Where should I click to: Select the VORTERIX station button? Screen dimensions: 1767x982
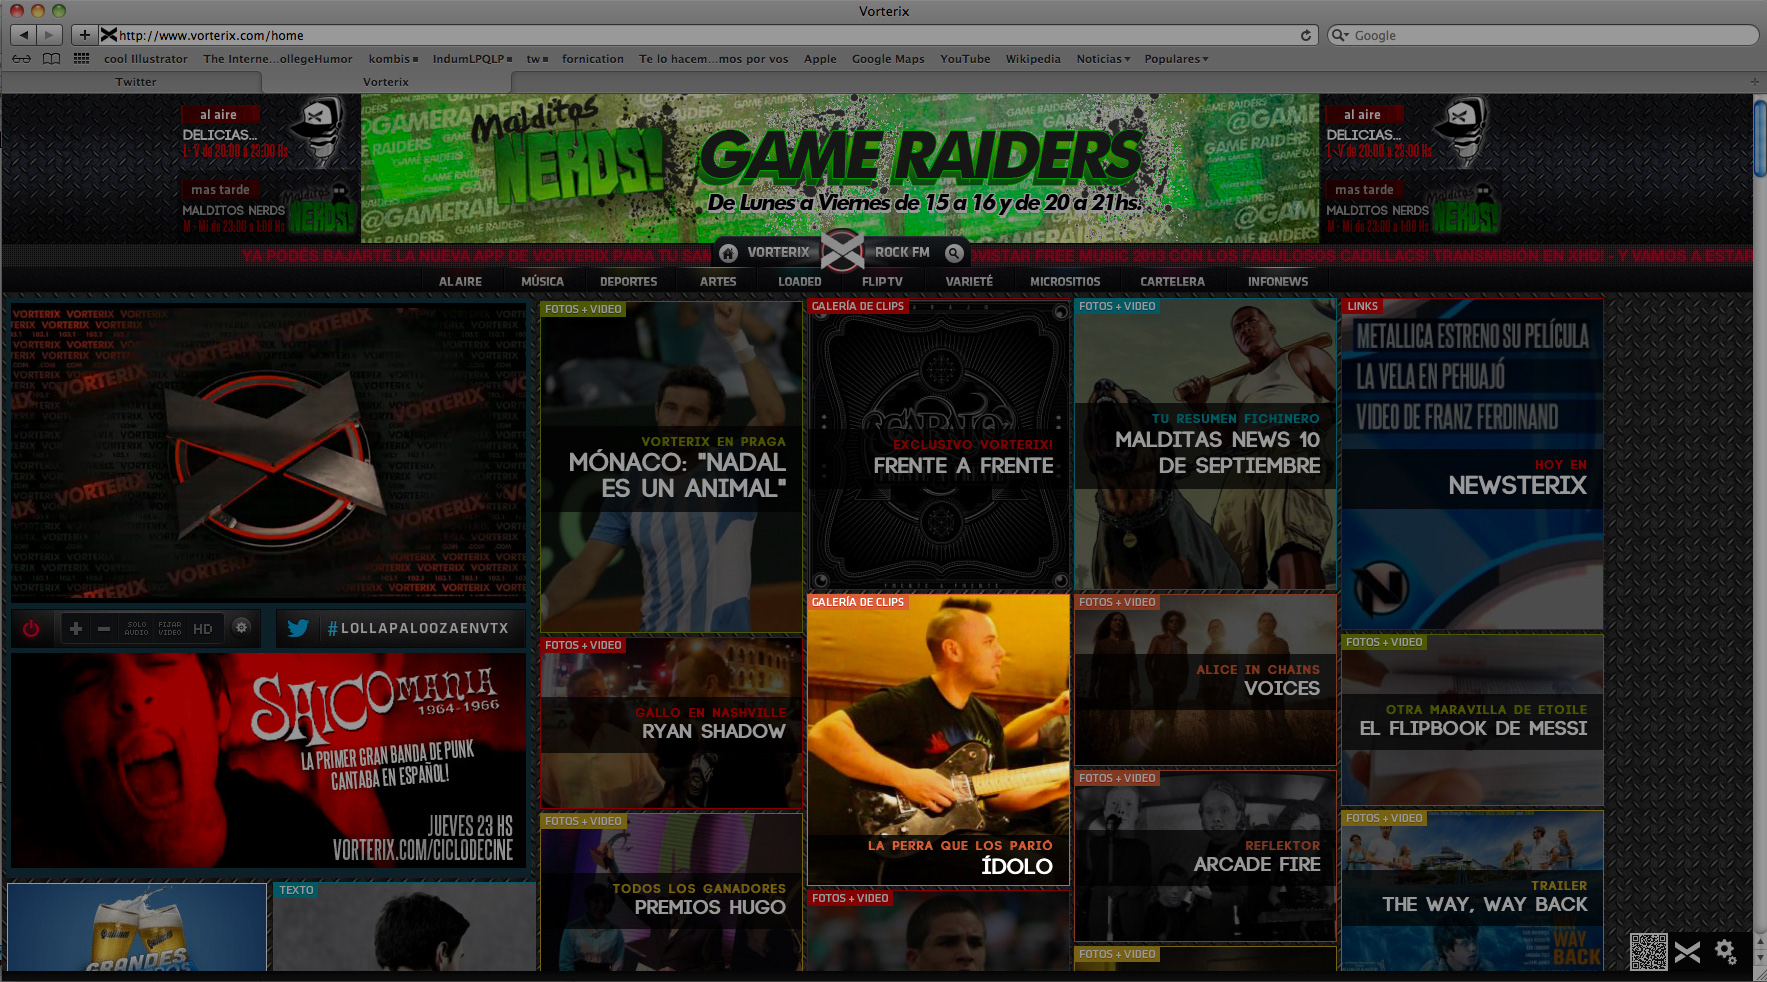[x=778, y=253]
